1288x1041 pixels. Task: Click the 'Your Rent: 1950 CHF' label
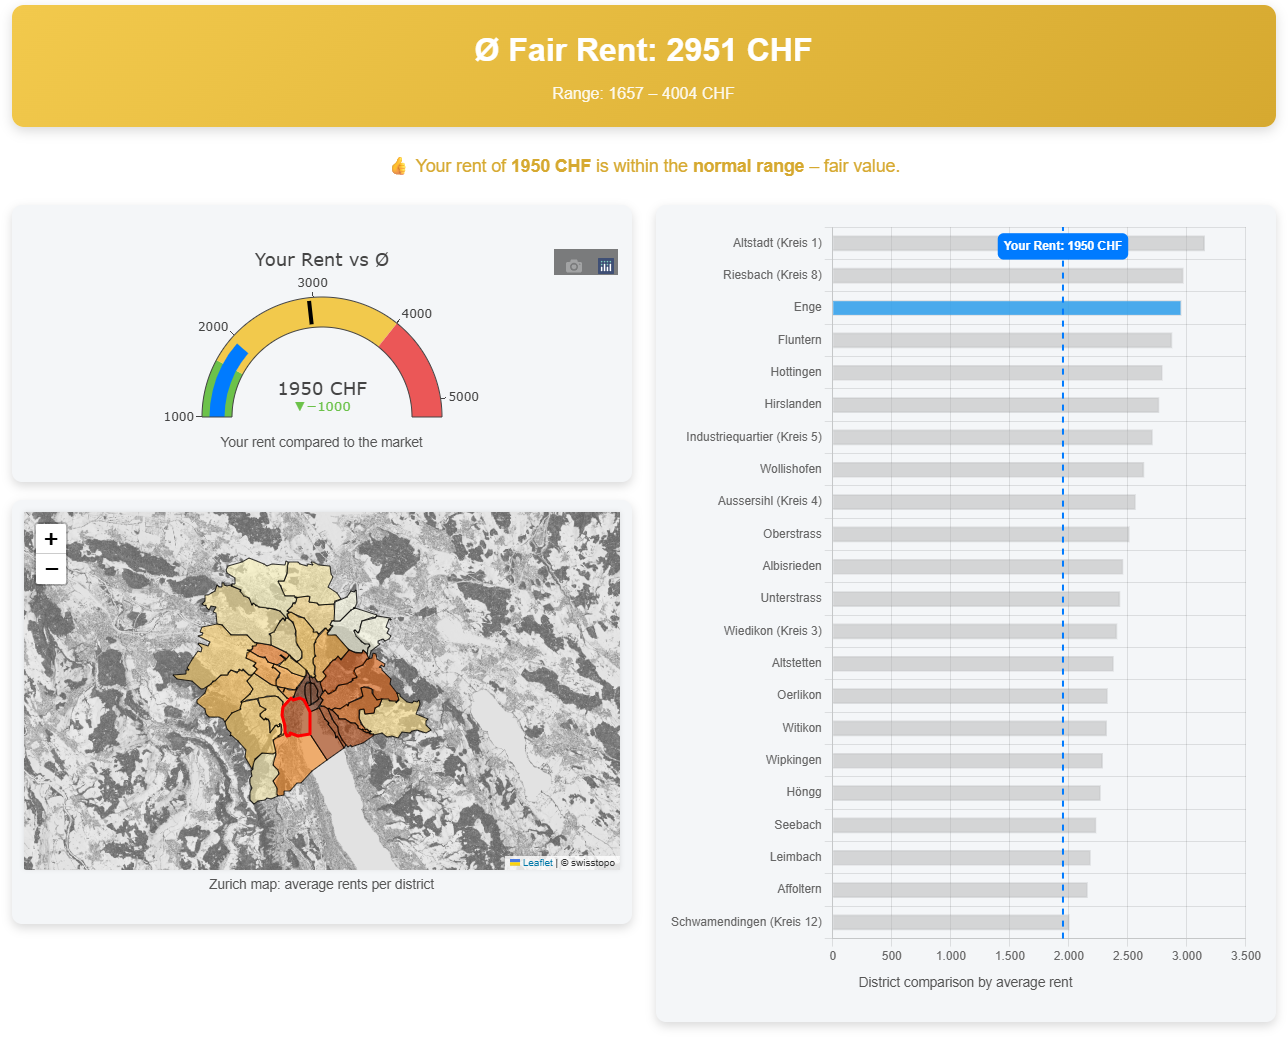pyautogui.click(x=1062, y=246)
